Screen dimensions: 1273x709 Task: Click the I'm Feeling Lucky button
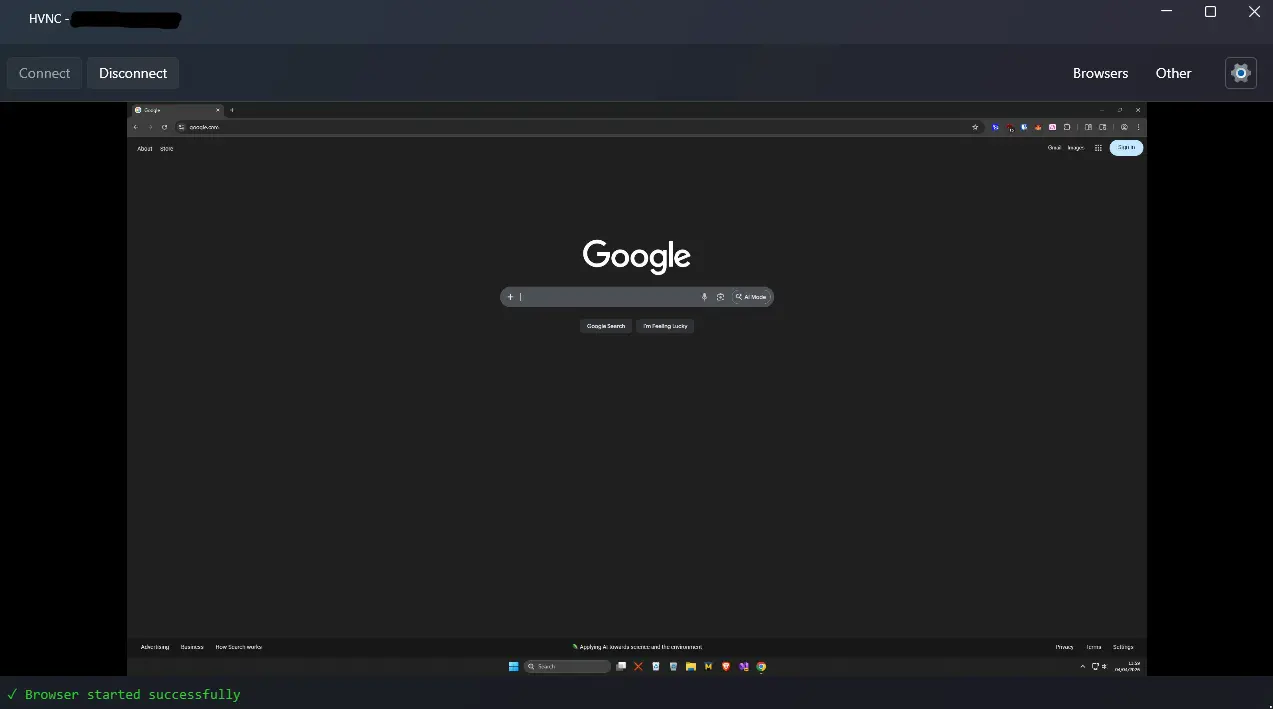pyautogui.click(x=665, y=326)
